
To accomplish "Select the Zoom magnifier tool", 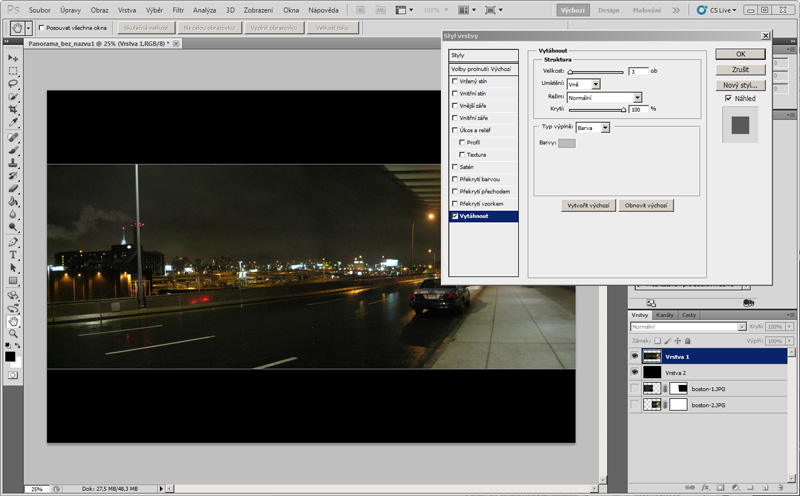I will click(x=14, y=335).
